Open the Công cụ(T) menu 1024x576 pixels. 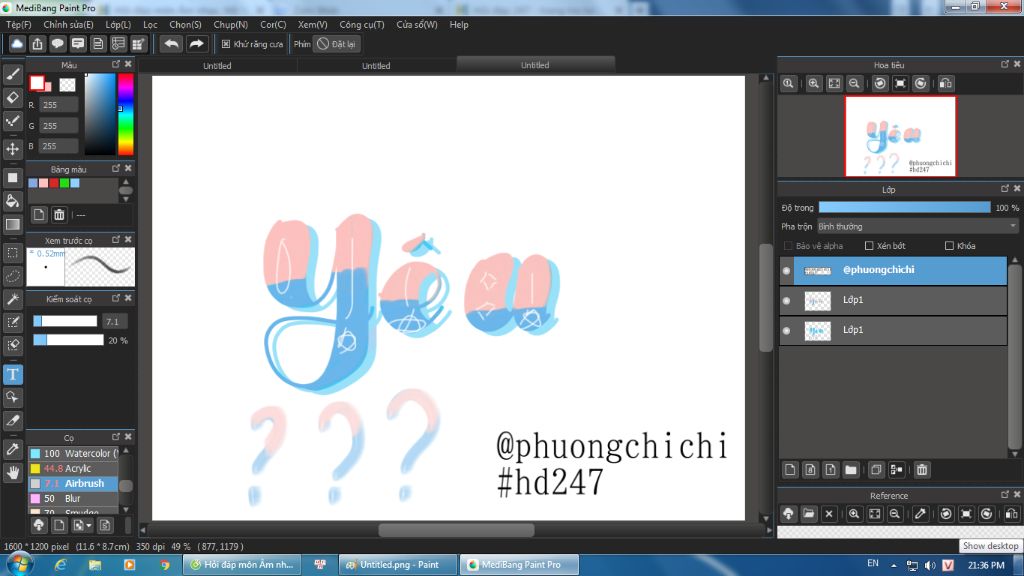coord(362,25)
